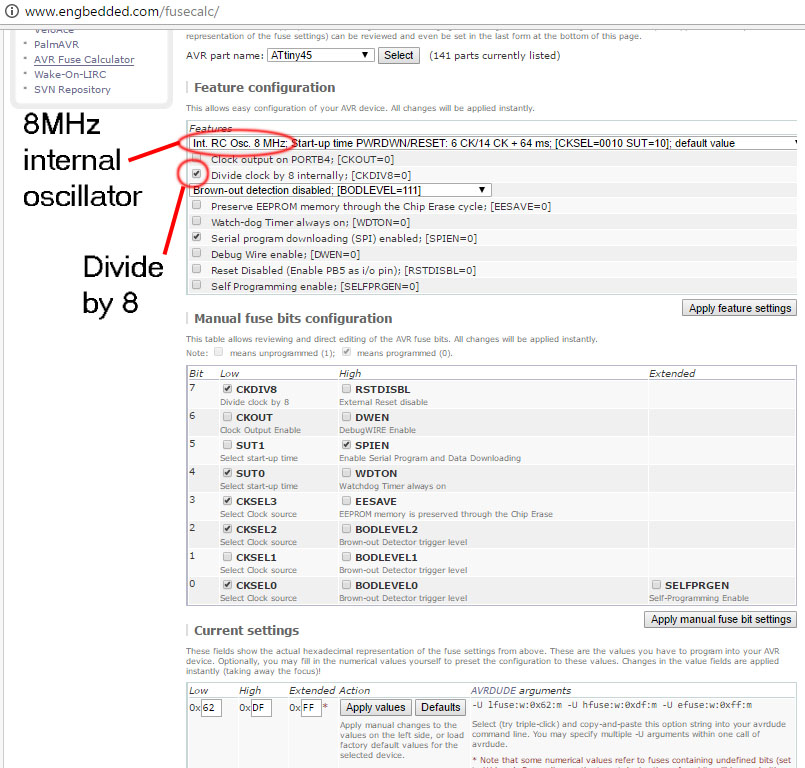805x768 pixels.
Task: Toggle the DWEN fuse bit checkbox
Action: coord(347,416)
